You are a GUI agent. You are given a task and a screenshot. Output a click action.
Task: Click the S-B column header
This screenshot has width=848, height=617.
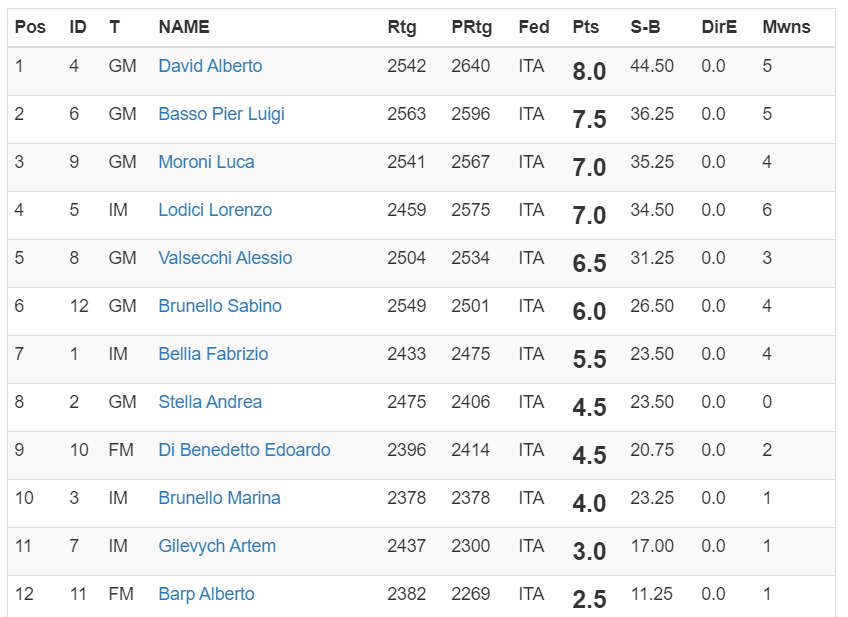click(645, 27)
